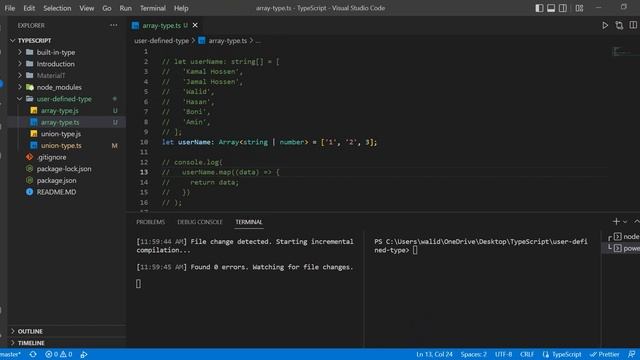Toggle secondary sidebar layout icon
Screen dimensions: 640x360
pos(563,8)
